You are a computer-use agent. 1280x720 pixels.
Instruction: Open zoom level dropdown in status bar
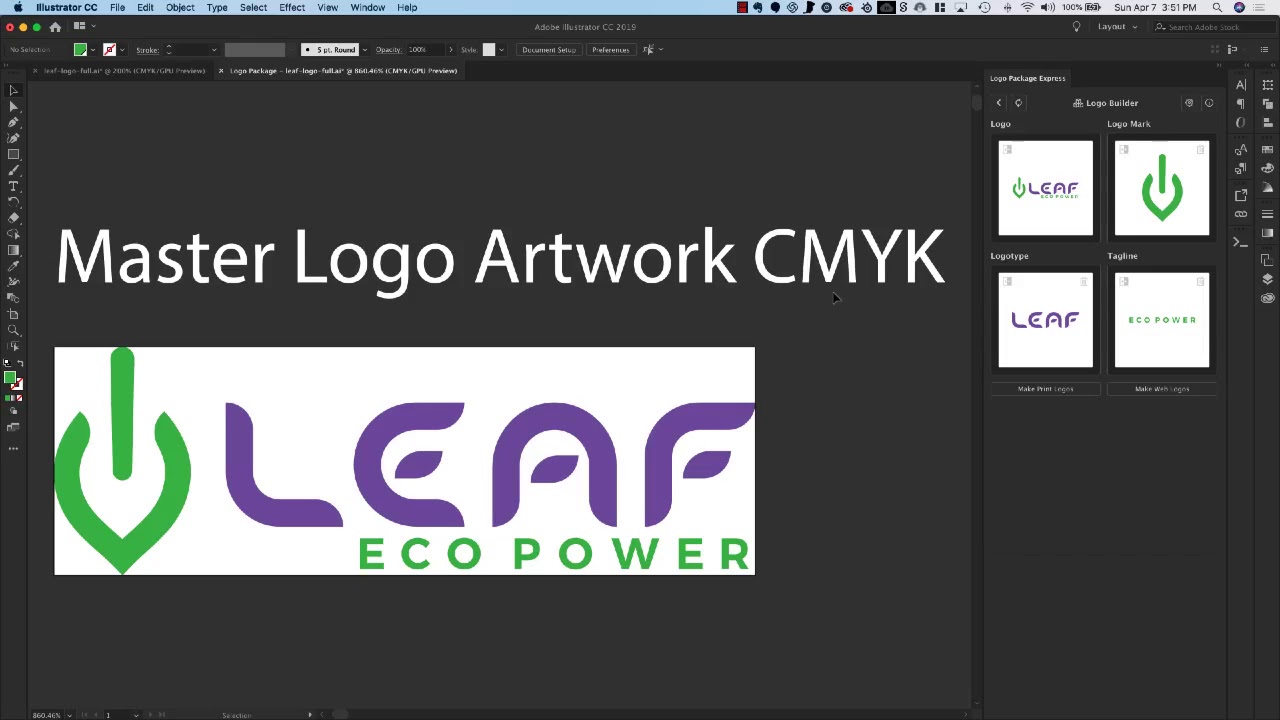coord(70,715)
